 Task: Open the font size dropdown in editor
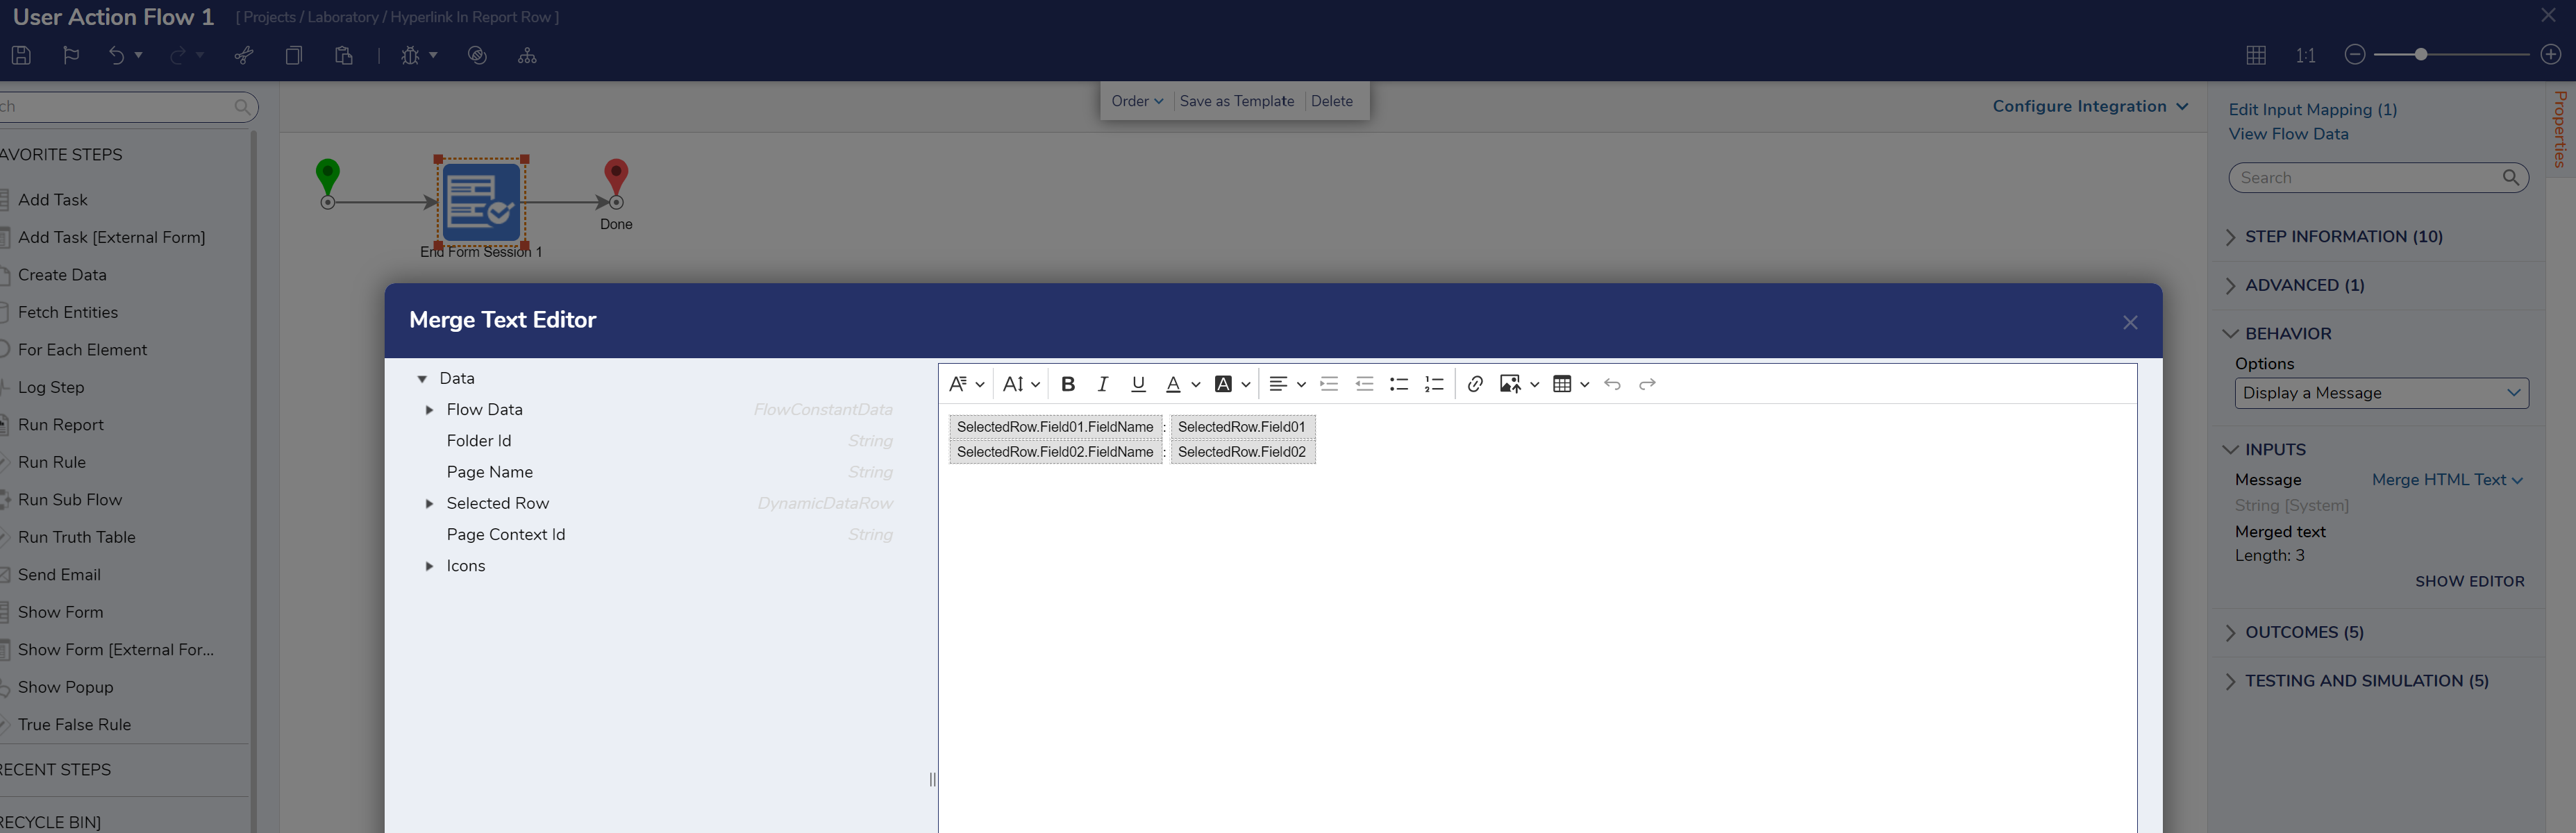(1021, 384)
